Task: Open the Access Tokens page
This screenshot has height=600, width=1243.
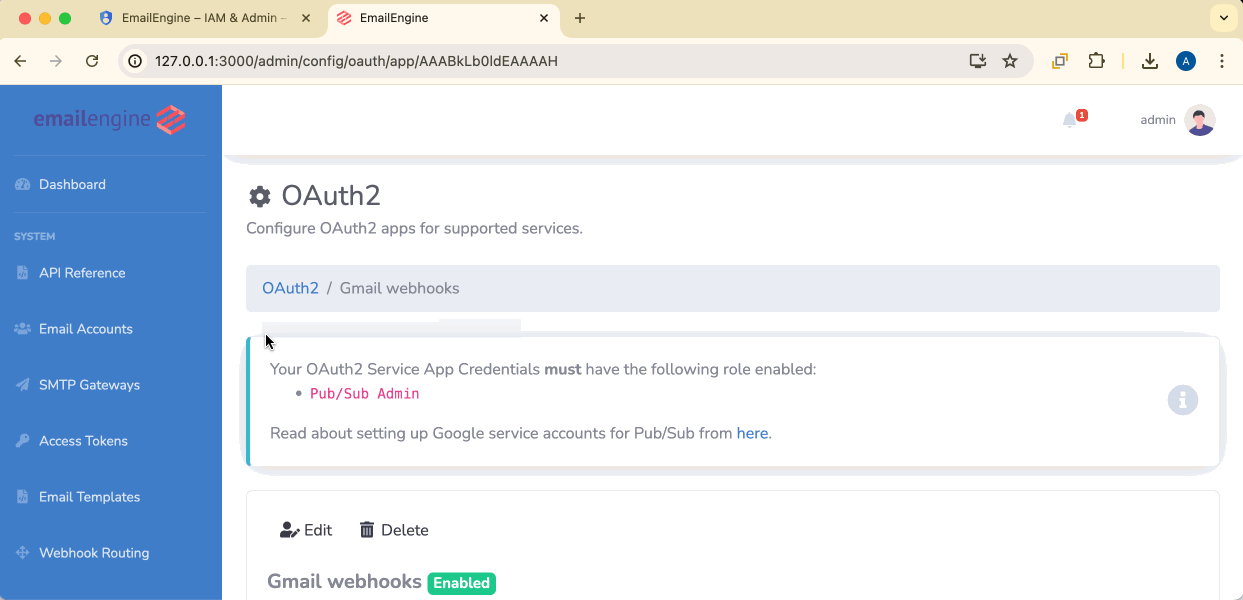Action: (x=83, y=440)
